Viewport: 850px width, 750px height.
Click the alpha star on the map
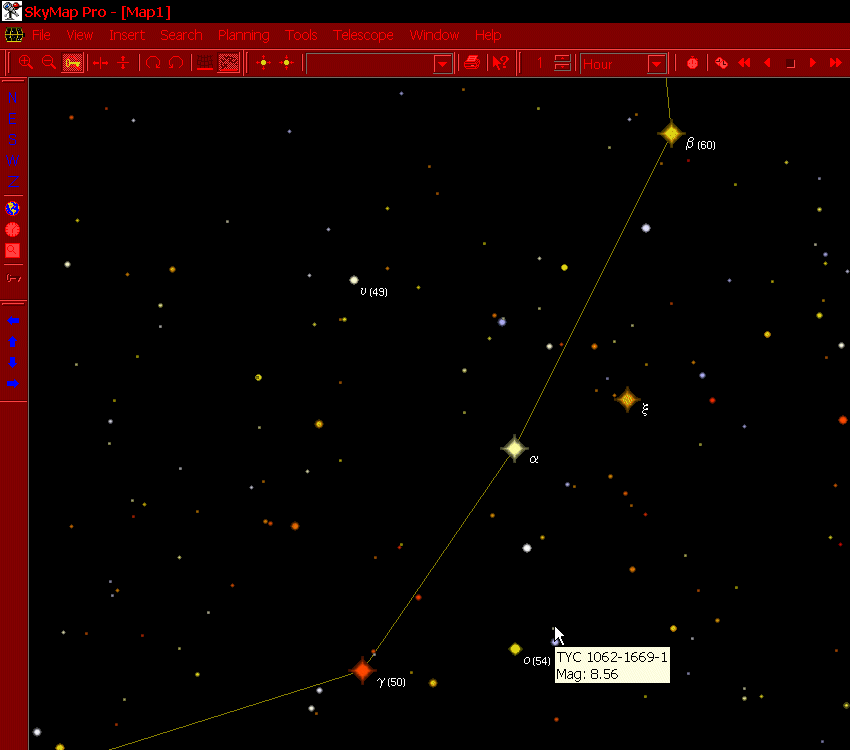[x=514, y=448]
